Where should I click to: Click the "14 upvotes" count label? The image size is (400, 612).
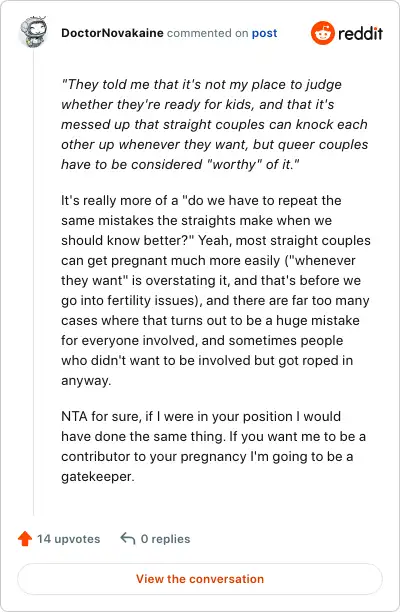[68, 539]
